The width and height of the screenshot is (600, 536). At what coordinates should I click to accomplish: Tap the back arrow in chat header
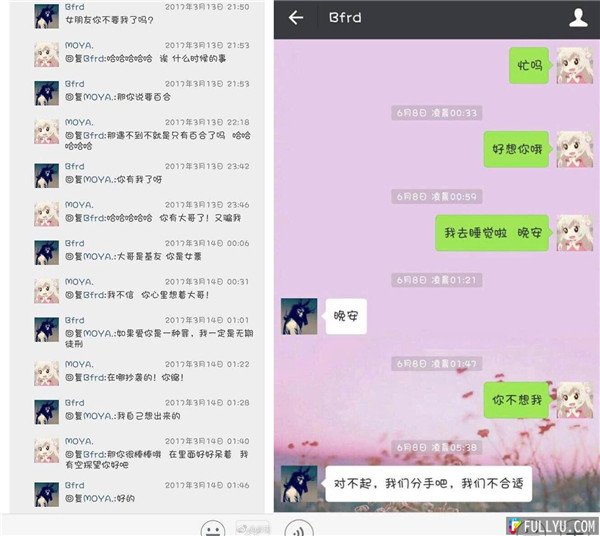point(296,18)
